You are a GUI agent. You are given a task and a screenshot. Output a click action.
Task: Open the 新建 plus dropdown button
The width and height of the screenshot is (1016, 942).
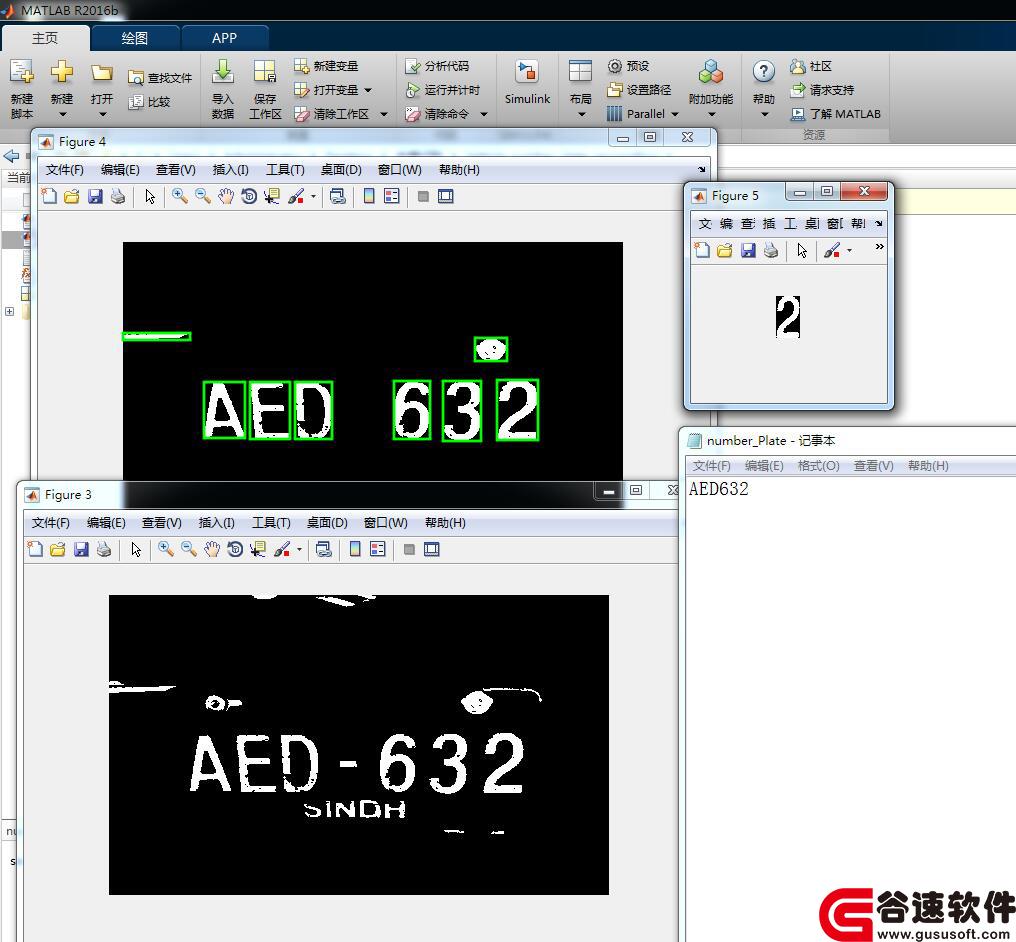point(62,88)
